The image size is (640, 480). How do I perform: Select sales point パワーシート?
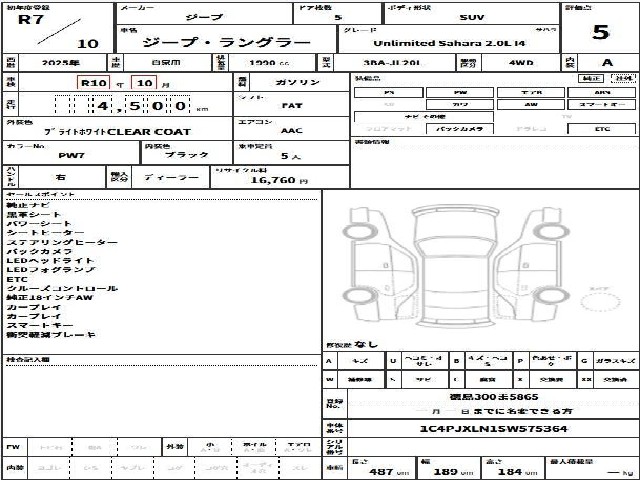tap(39, 224)
